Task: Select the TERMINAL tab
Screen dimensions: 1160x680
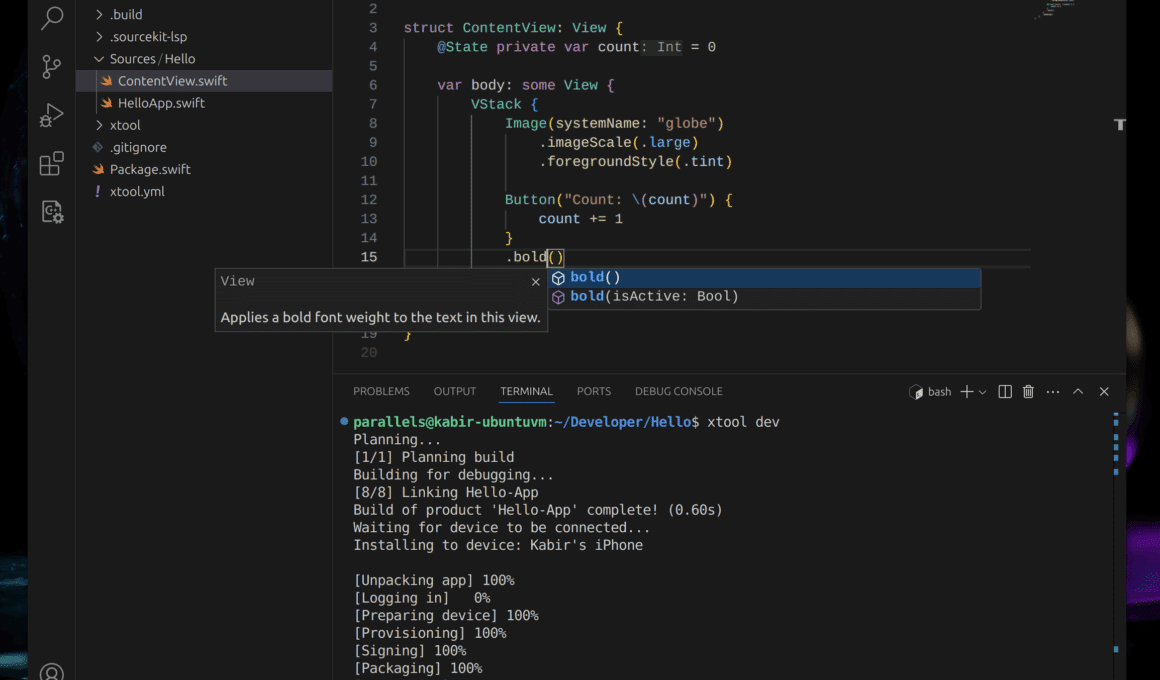Action: pos(526,391)
